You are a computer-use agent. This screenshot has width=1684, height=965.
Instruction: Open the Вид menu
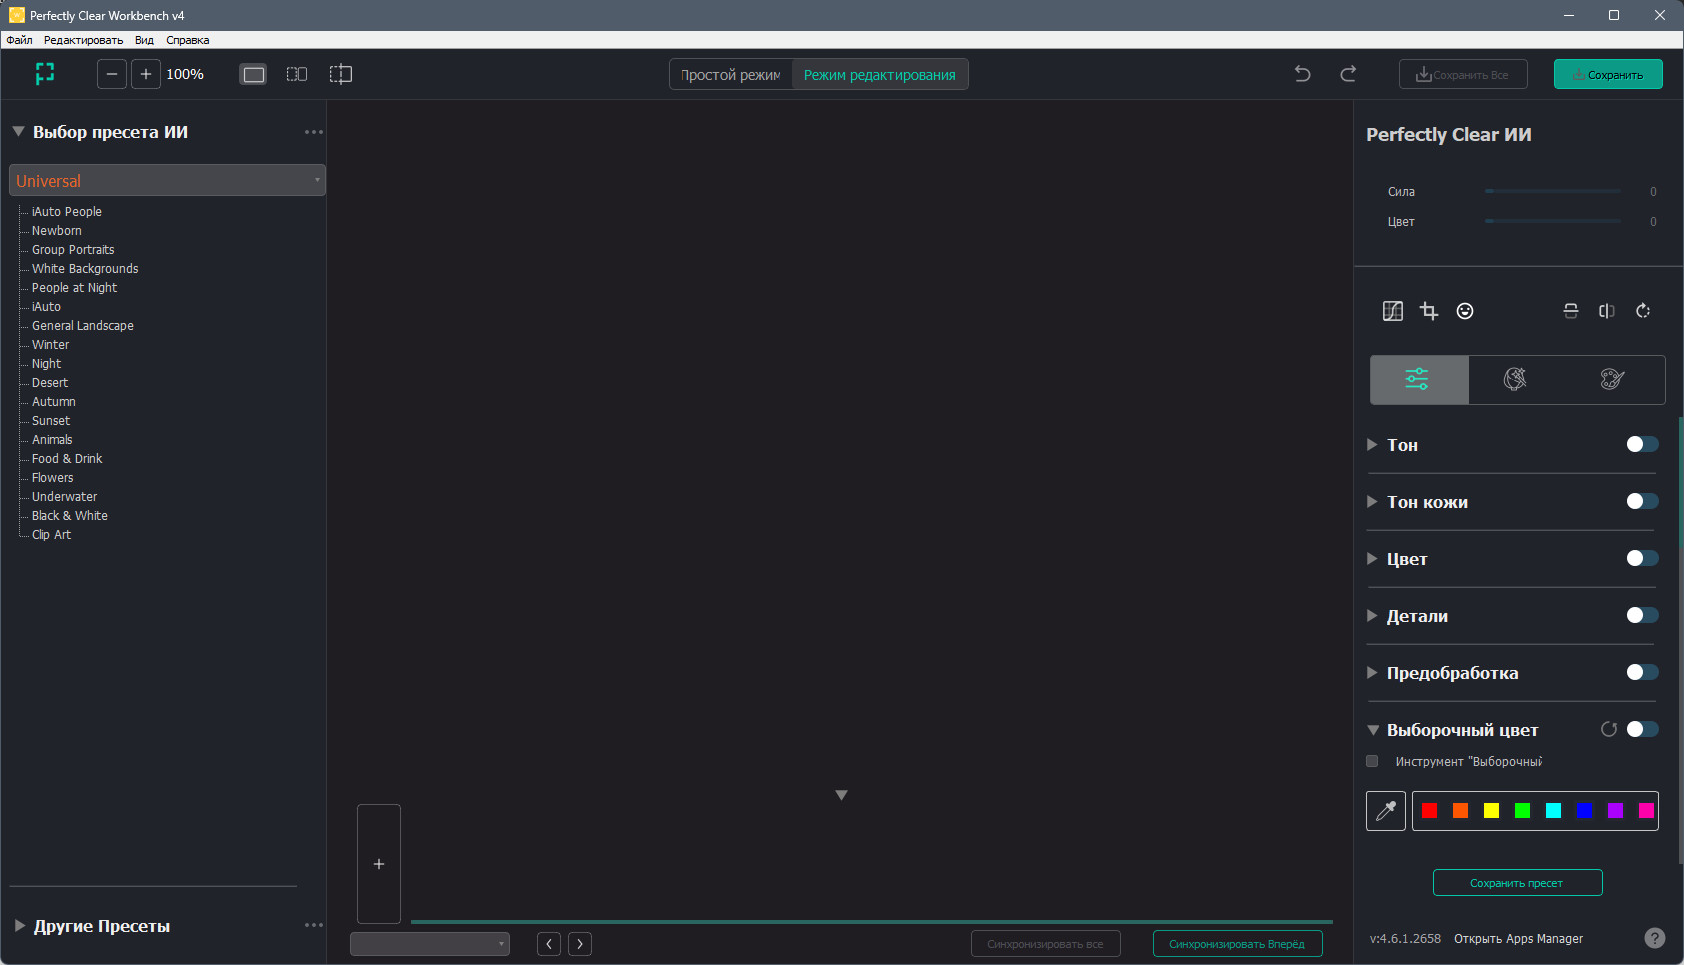pos(144,40)
